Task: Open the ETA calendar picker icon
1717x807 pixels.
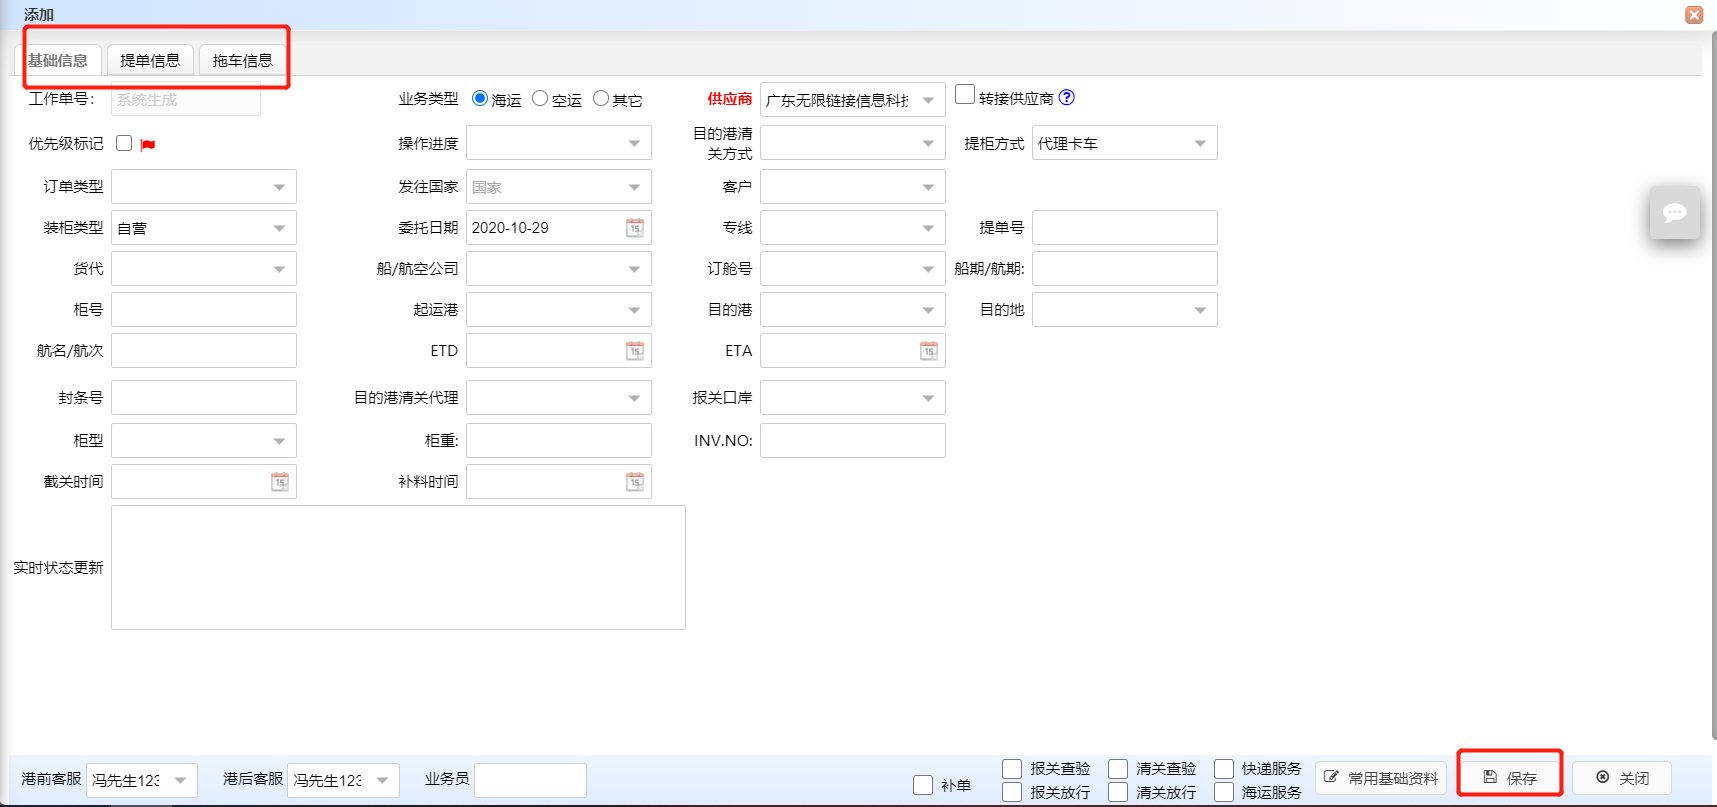Action: pyautogui.click(x=929, y=351)
